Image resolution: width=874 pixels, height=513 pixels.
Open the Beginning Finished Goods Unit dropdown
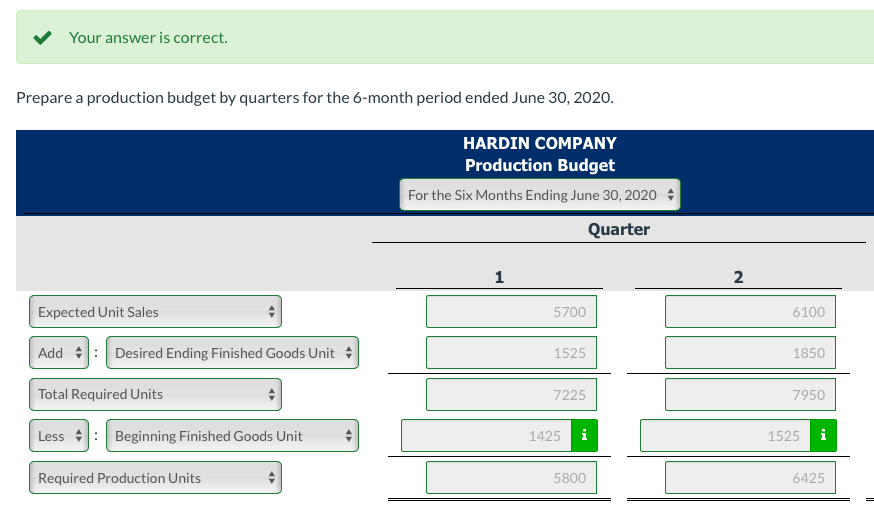[x=232, y=435]
